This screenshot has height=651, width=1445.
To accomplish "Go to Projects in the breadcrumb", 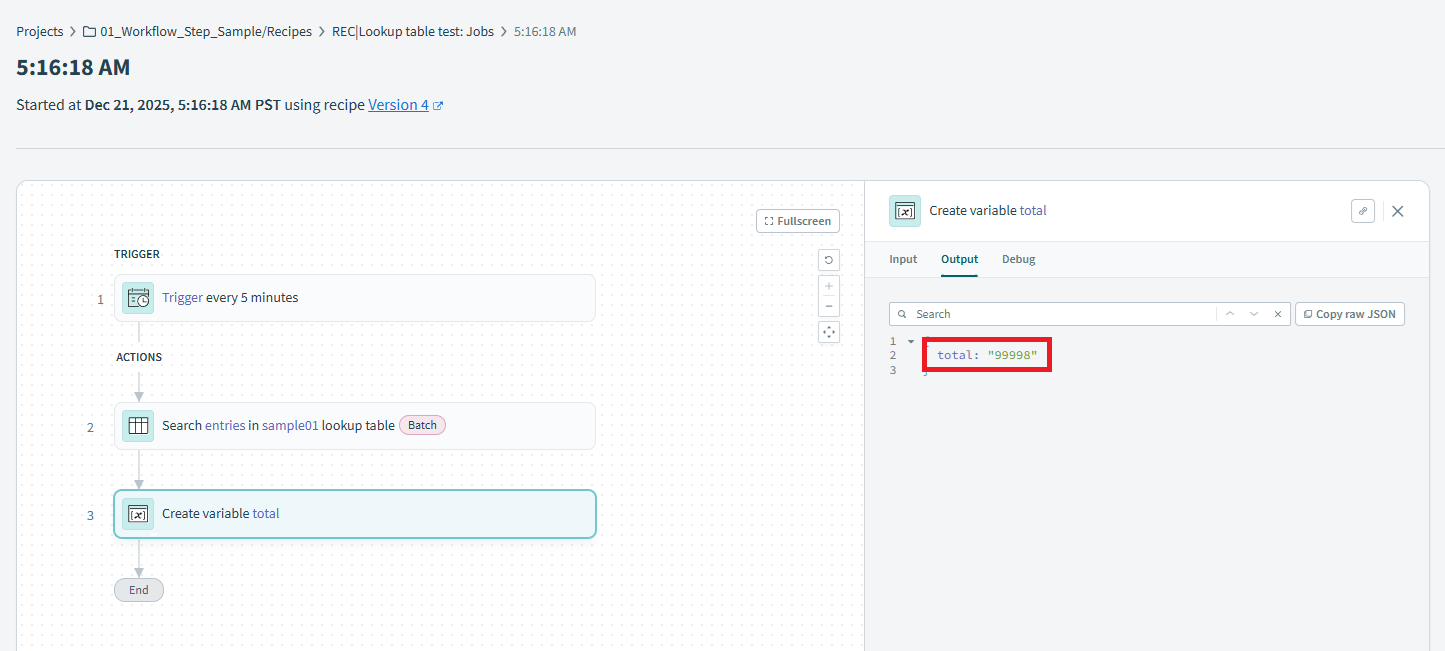I will point(40,31).
